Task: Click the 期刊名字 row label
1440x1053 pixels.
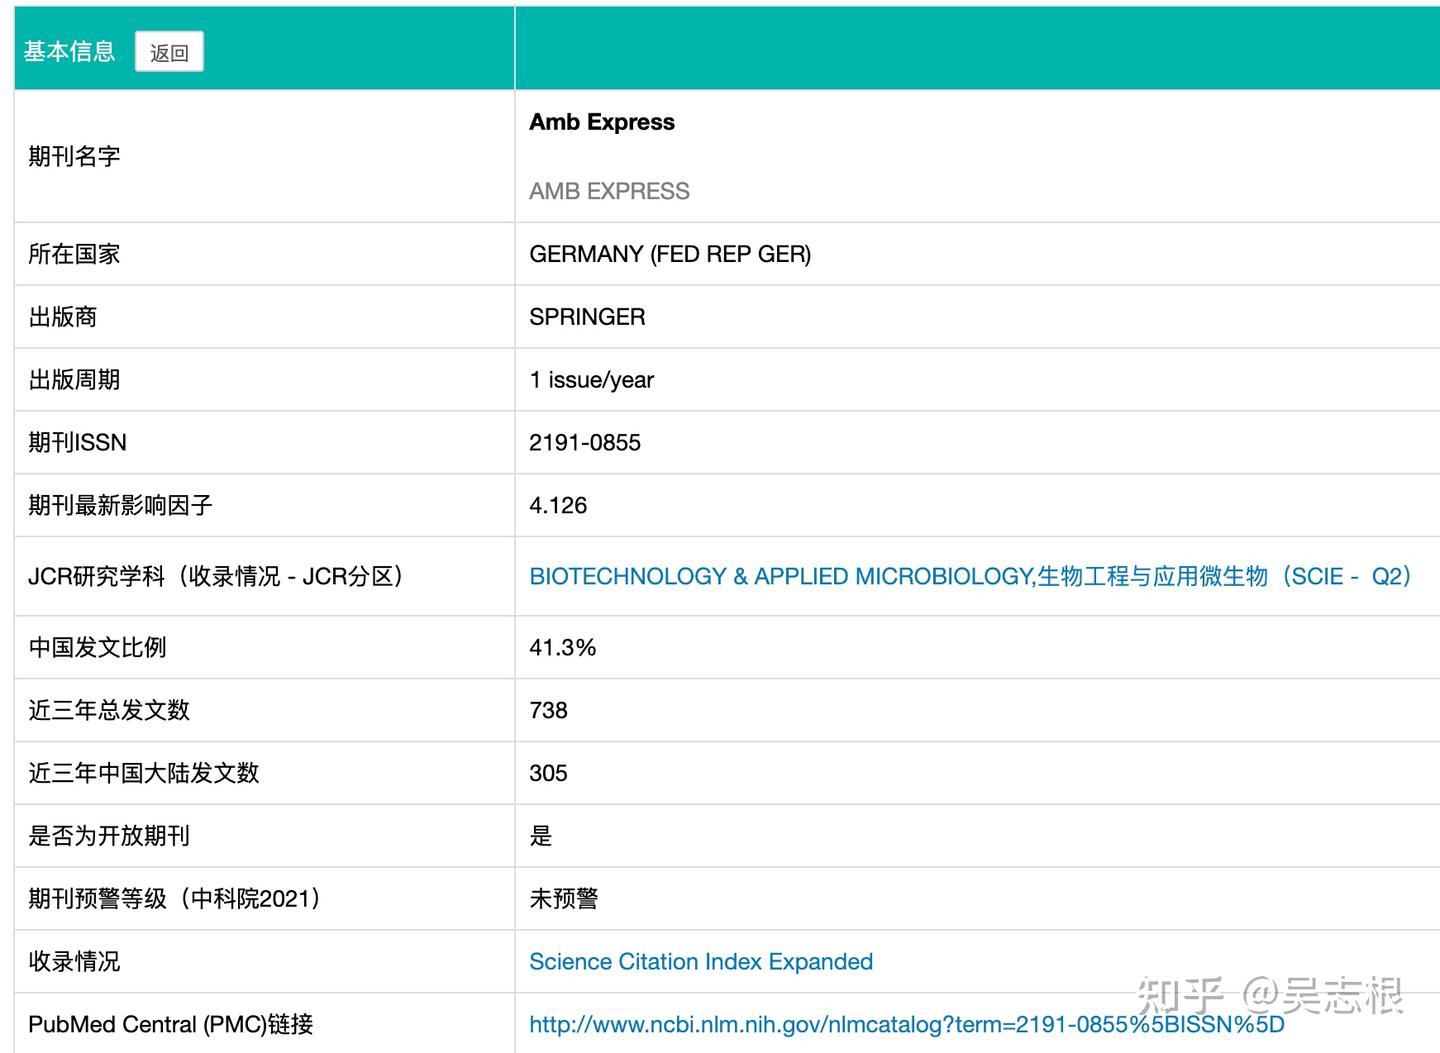Action: pyautogui.click(x=73, y=155)
